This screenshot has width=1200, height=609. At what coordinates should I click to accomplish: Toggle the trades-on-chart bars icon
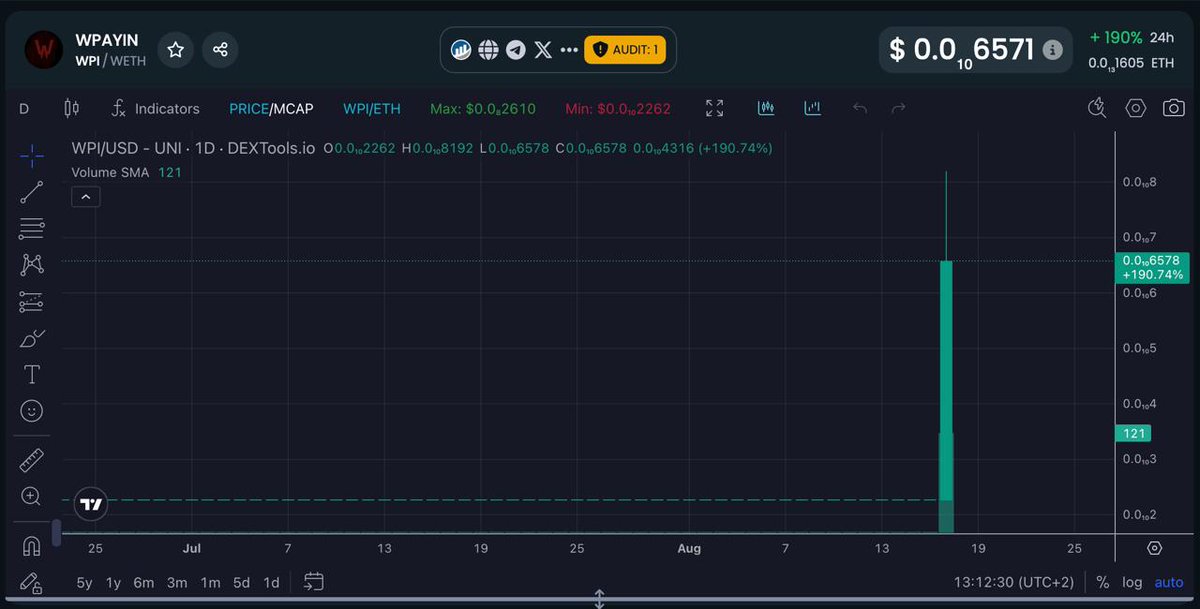[x=767, y=108]
